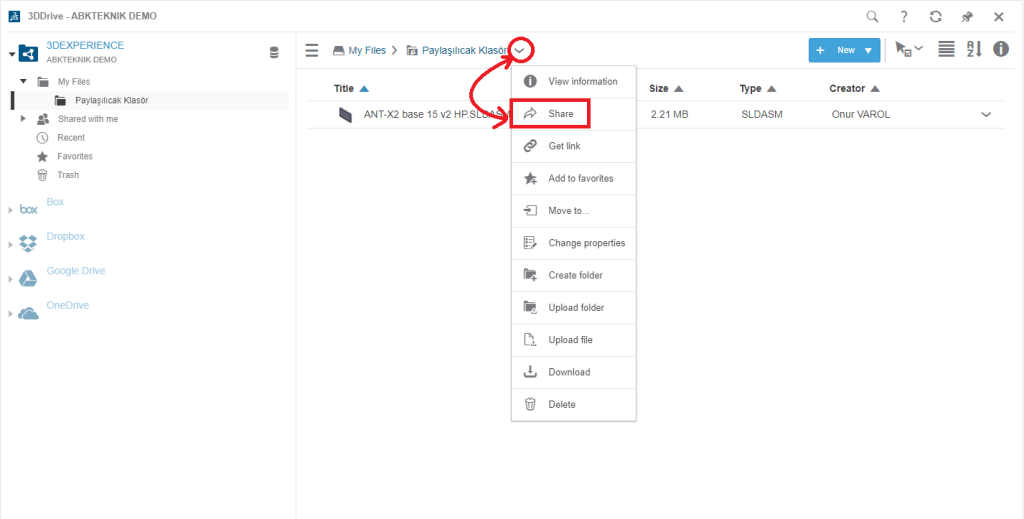The height and width of the screenshot is (519, 1024).
Task: Click the refresh icon in title bar
Action: (x=935, y=17)
